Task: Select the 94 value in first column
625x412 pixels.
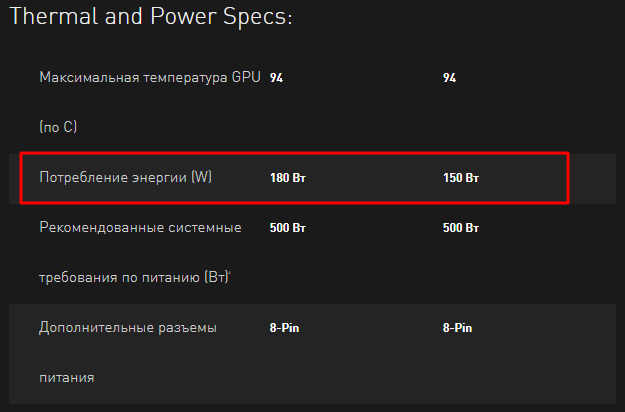Action: point(277,78)
